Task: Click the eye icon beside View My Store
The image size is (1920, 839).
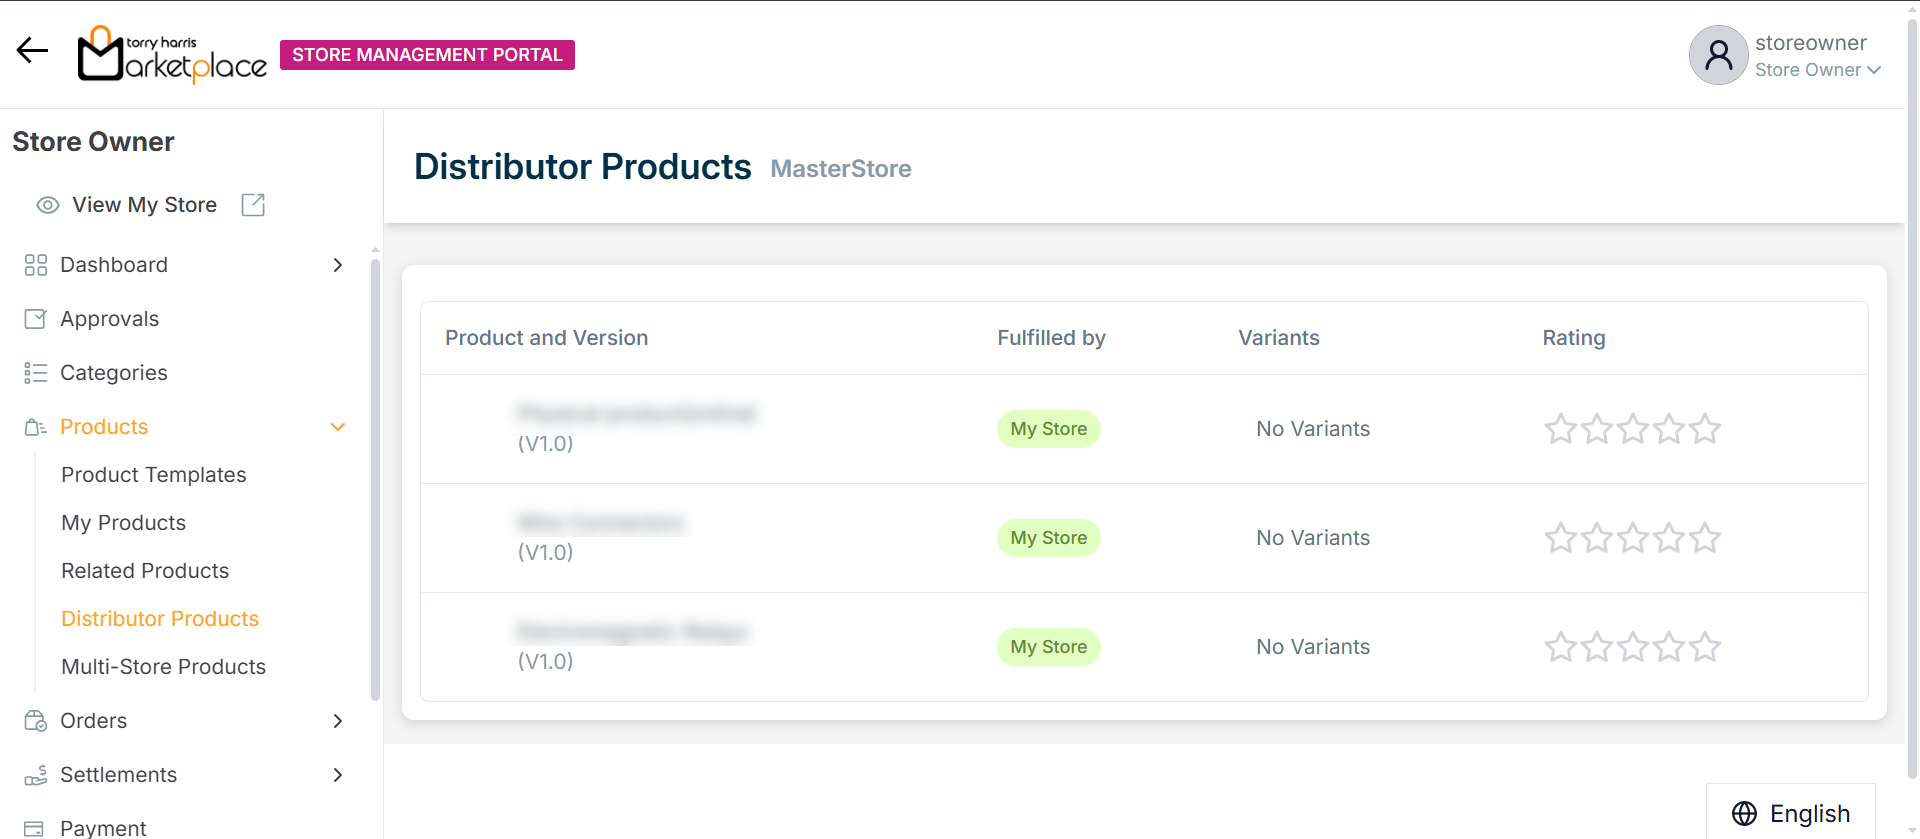Action: [48, 205]
